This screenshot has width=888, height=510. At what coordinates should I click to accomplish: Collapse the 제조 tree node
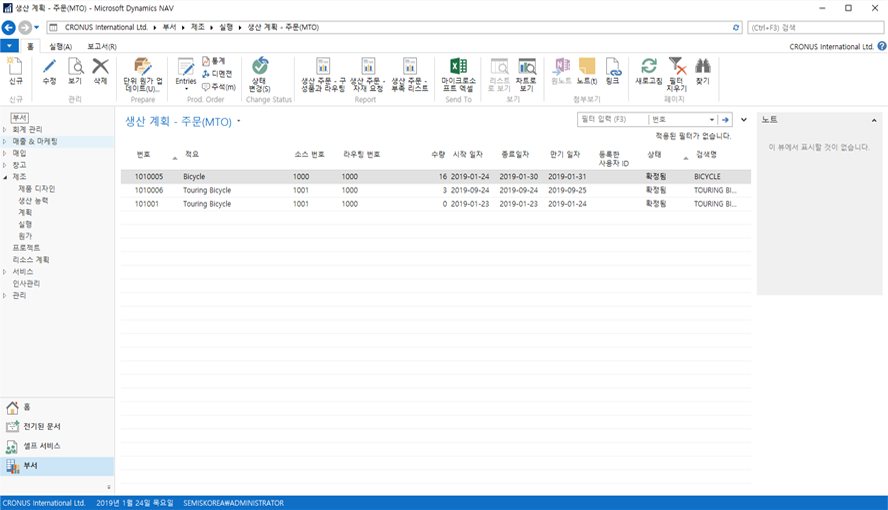(x=5, y=177)
